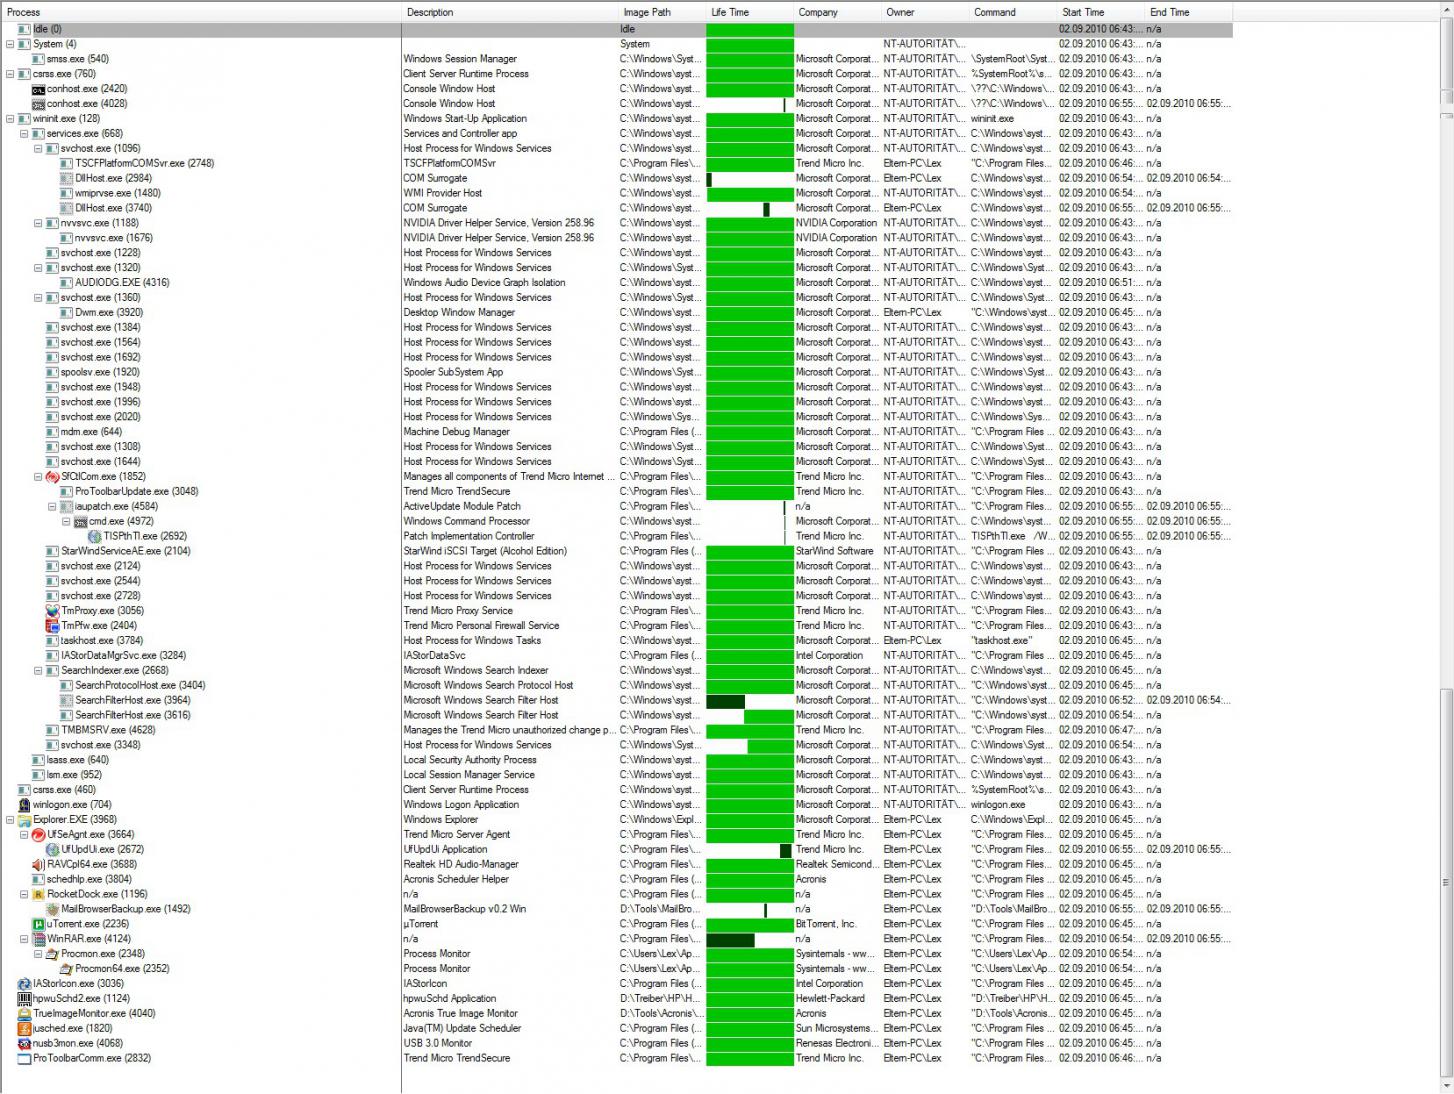Sort by the Image Path column
The height and width of the screenshot is (1094, 1454).
(x=662, y=12)
